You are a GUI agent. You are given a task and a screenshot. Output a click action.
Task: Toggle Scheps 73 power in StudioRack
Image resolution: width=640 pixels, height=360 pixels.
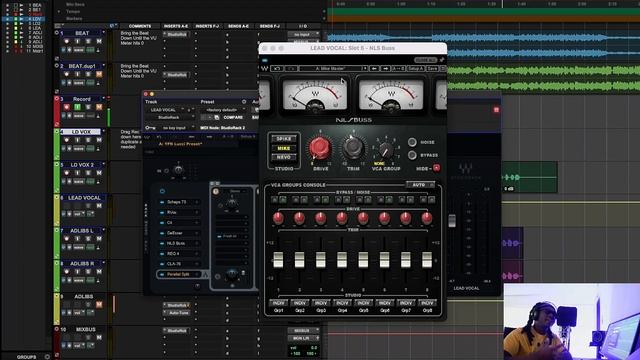pyautogui.click(x=162, y=202)
